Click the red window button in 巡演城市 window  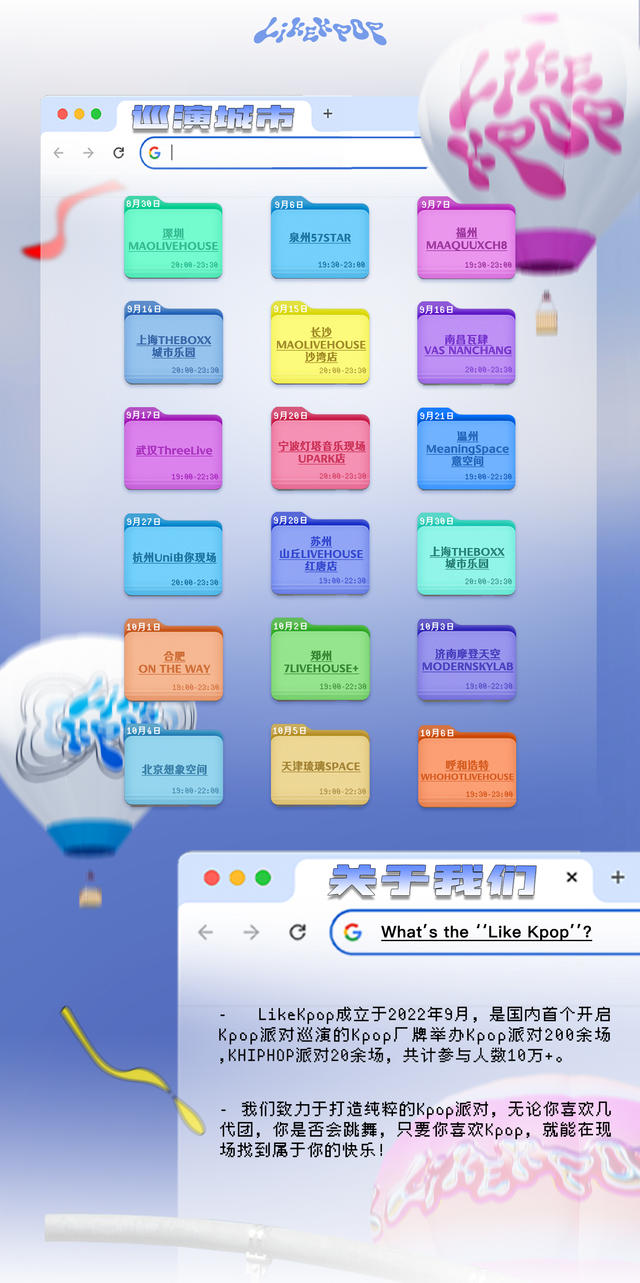(x=62, y=114)
